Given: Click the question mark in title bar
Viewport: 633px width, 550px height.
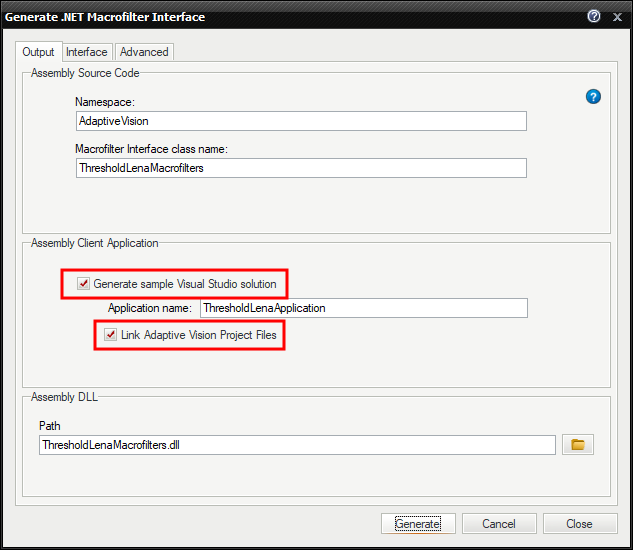Looking at the screenshot, I should (x=594, y=16).
